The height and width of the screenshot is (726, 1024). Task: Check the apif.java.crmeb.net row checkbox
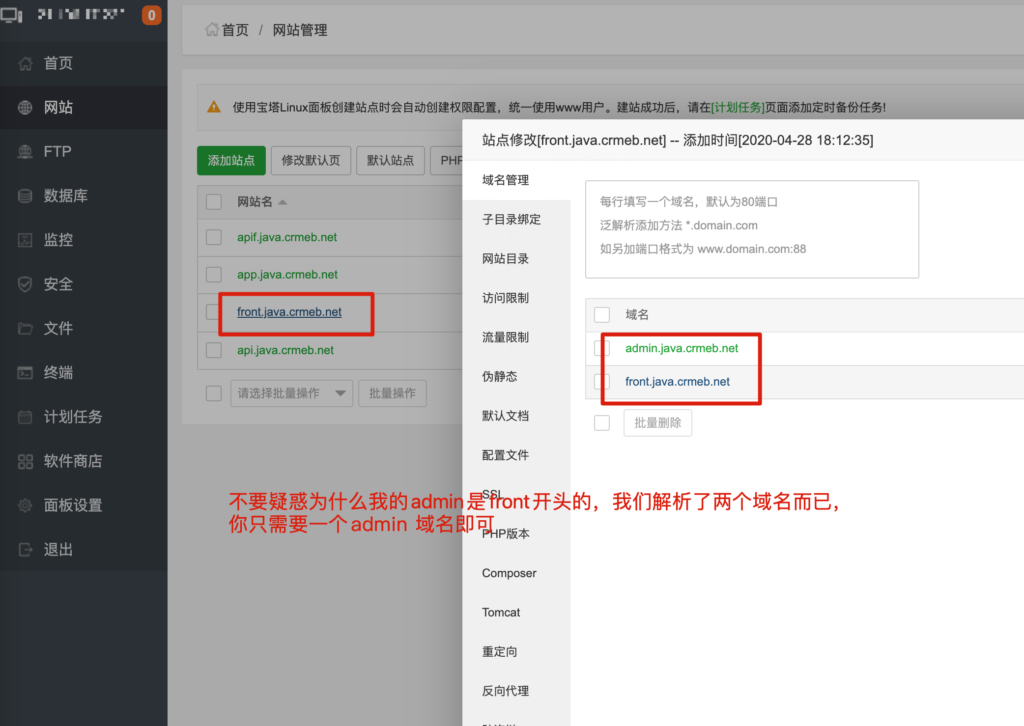(x=214, y=237)
